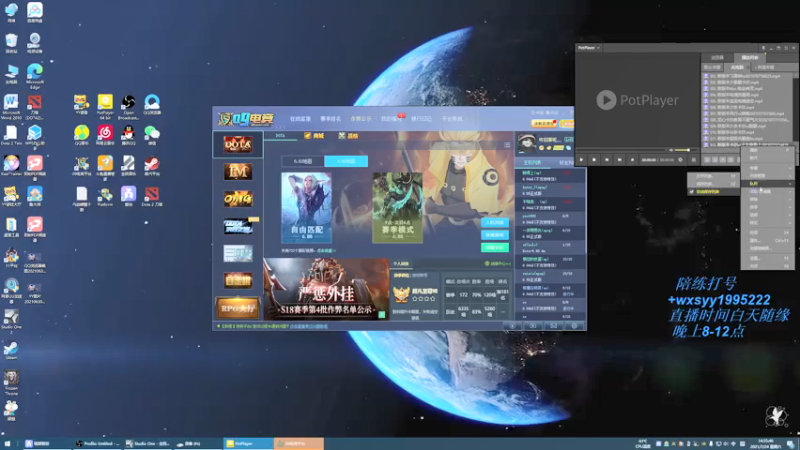The image size is (800, 450).
Task: Click the stop button in PotPlayer
Action: [594, 160]
